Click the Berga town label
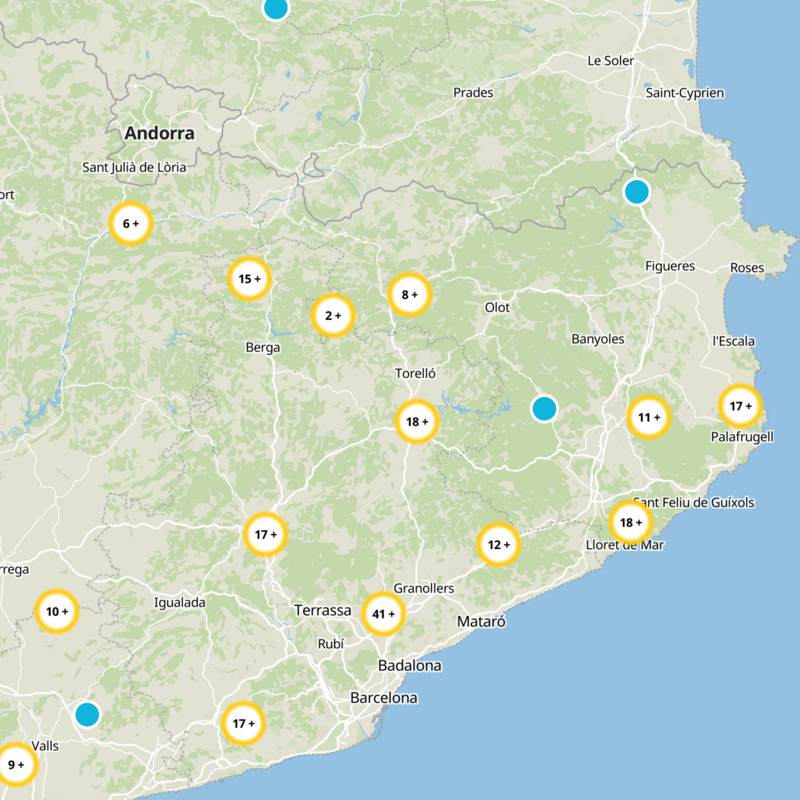The width and height of the screenshot is (800, 800). (x=263, y=347)
